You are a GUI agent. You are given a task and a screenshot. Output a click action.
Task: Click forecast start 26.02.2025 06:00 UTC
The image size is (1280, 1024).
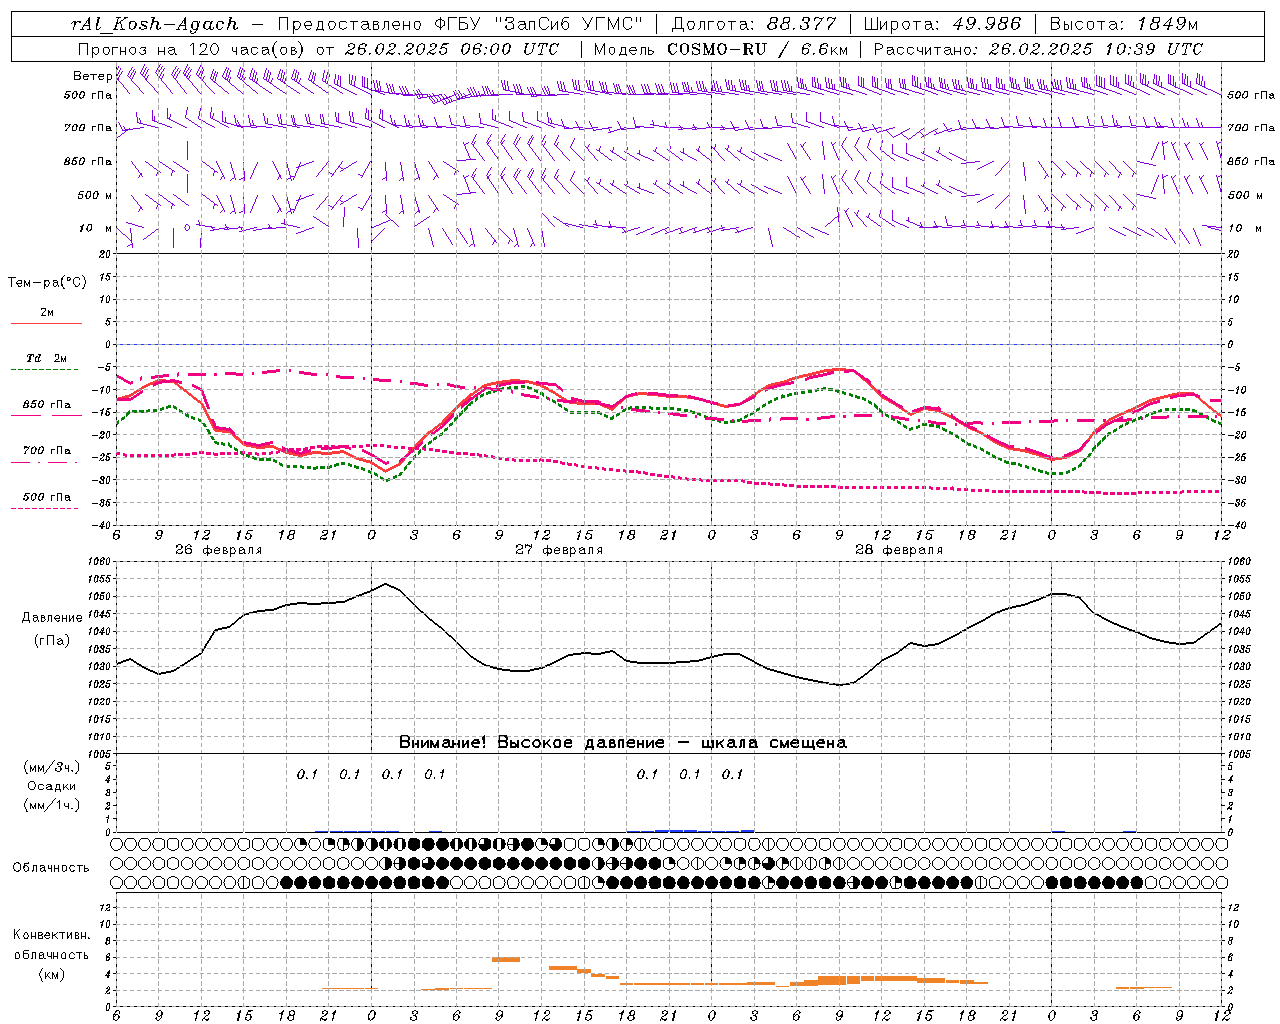452,49
